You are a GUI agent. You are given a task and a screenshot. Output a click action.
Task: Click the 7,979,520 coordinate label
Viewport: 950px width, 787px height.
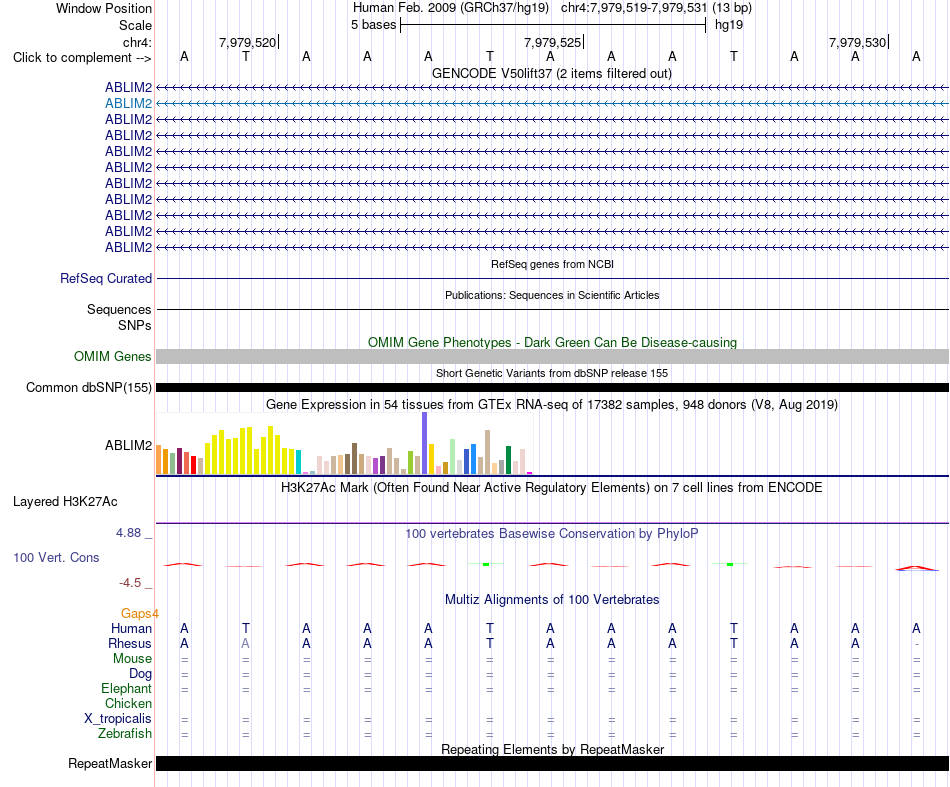[247, 42]
